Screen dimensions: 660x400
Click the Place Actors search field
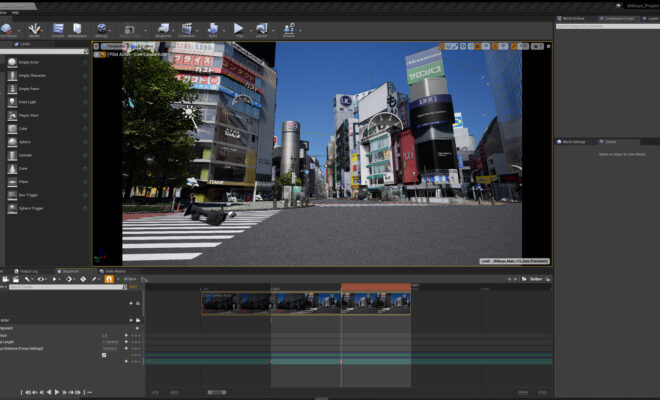tap(42, 51)
